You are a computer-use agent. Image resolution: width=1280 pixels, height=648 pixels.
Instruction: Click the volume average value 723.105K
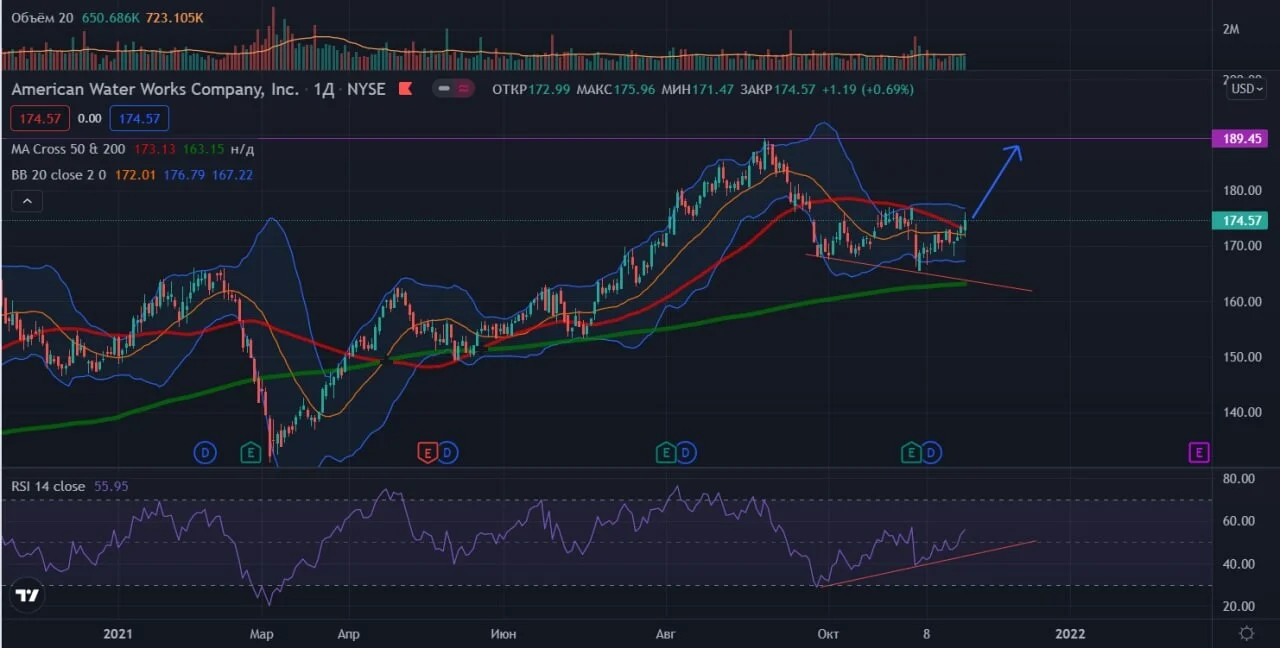pyautogui.click(x=175, y=18)
